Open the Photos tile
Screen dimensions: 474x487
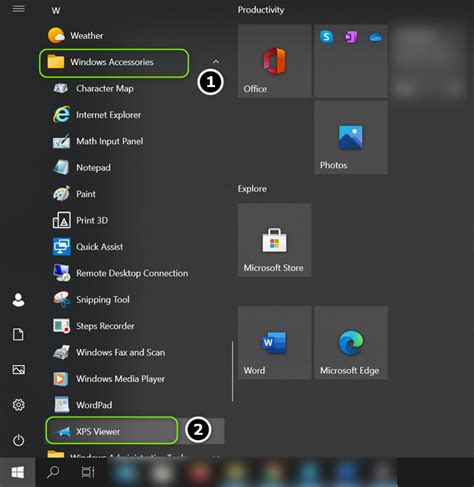(x=351, y=137)
